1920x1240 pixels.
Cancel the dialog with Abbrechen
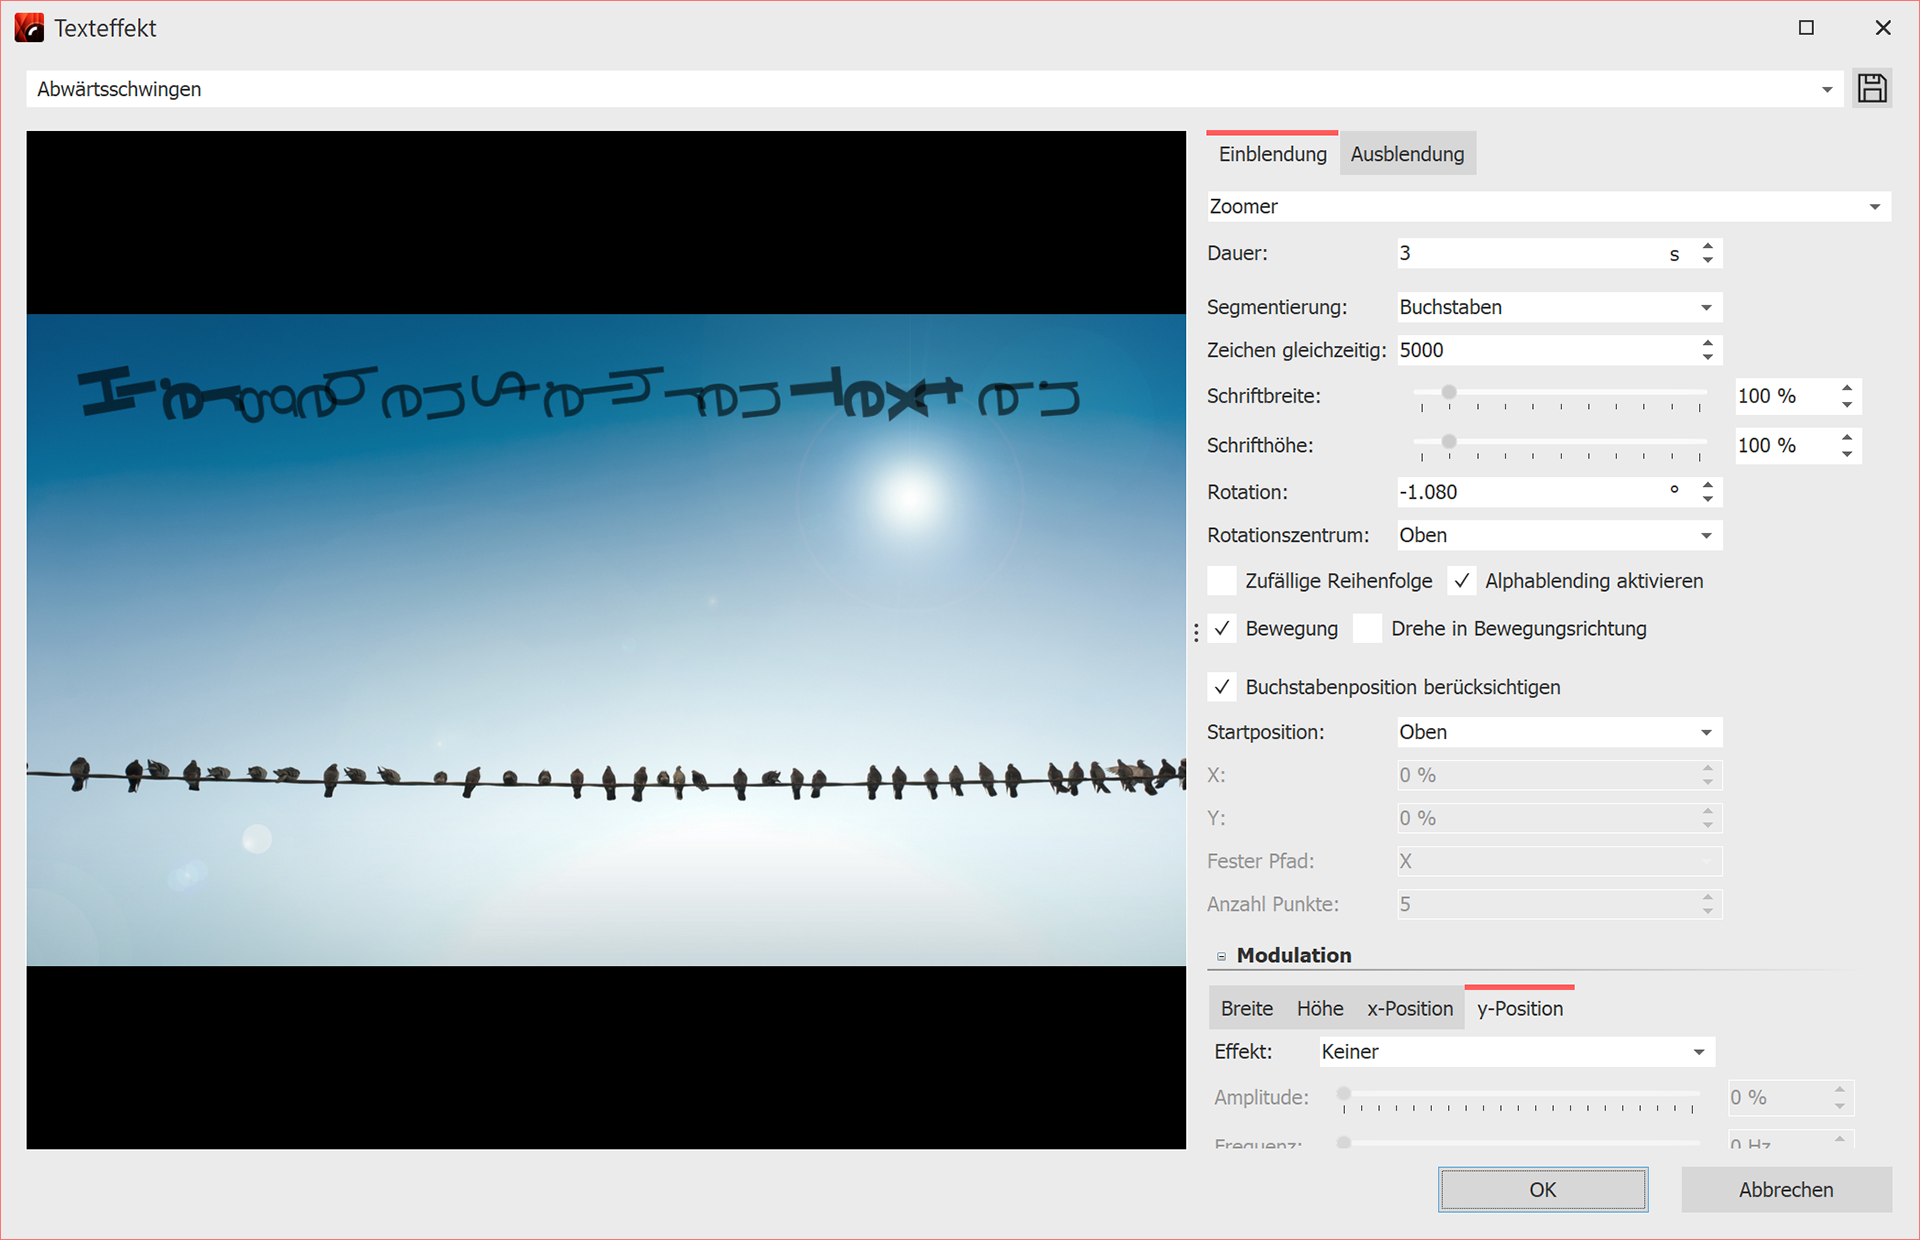[x=1786, y=1189]
